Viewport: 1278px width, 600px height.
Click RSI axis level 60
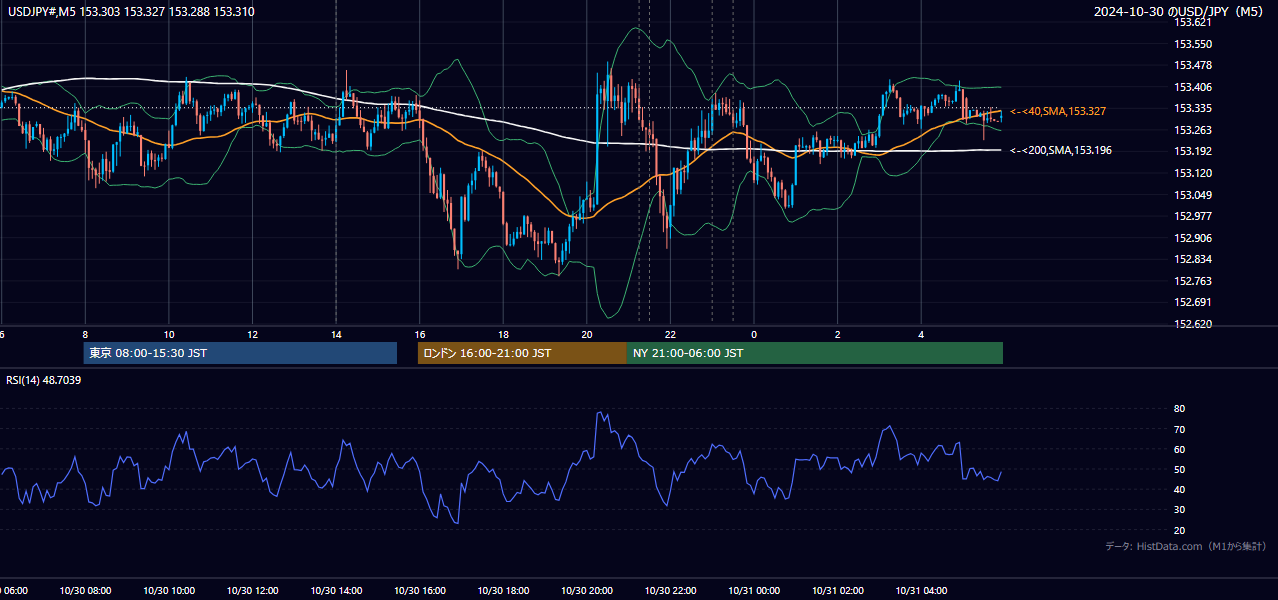[1179, 449]
